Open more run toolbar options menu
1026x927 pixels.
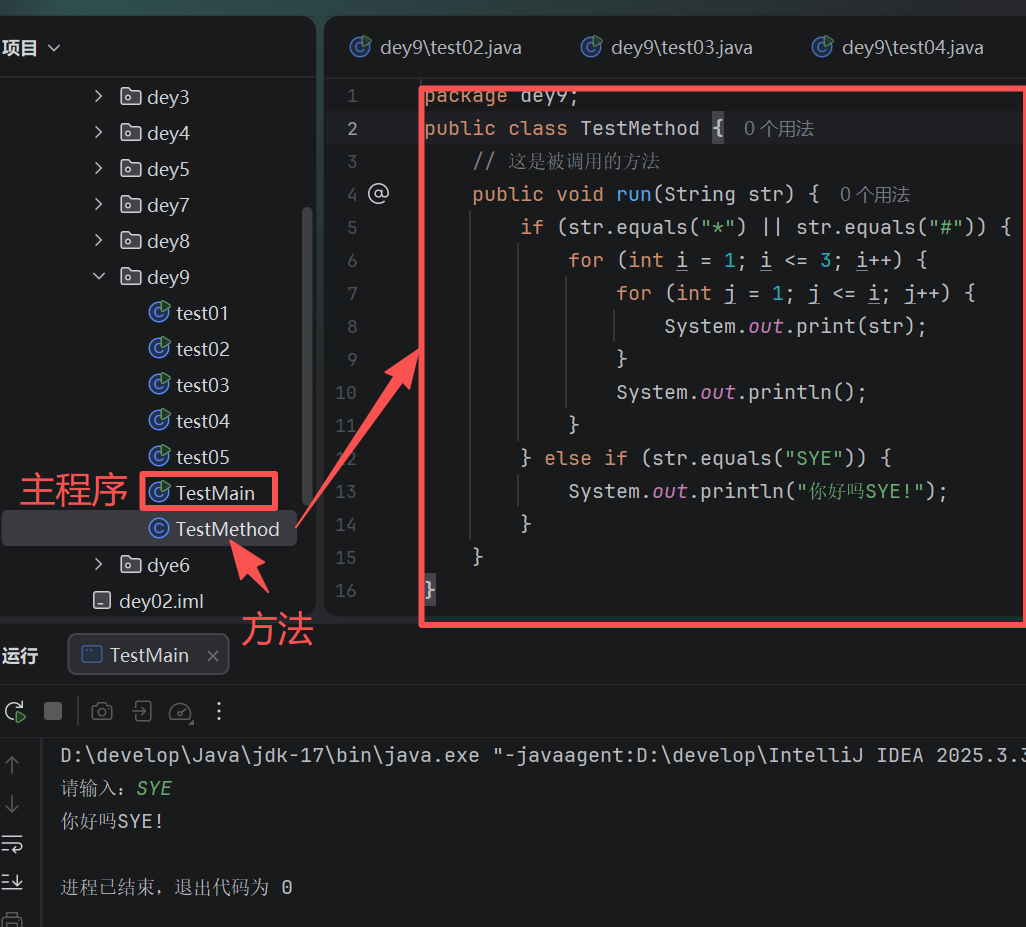click(219, 711)
